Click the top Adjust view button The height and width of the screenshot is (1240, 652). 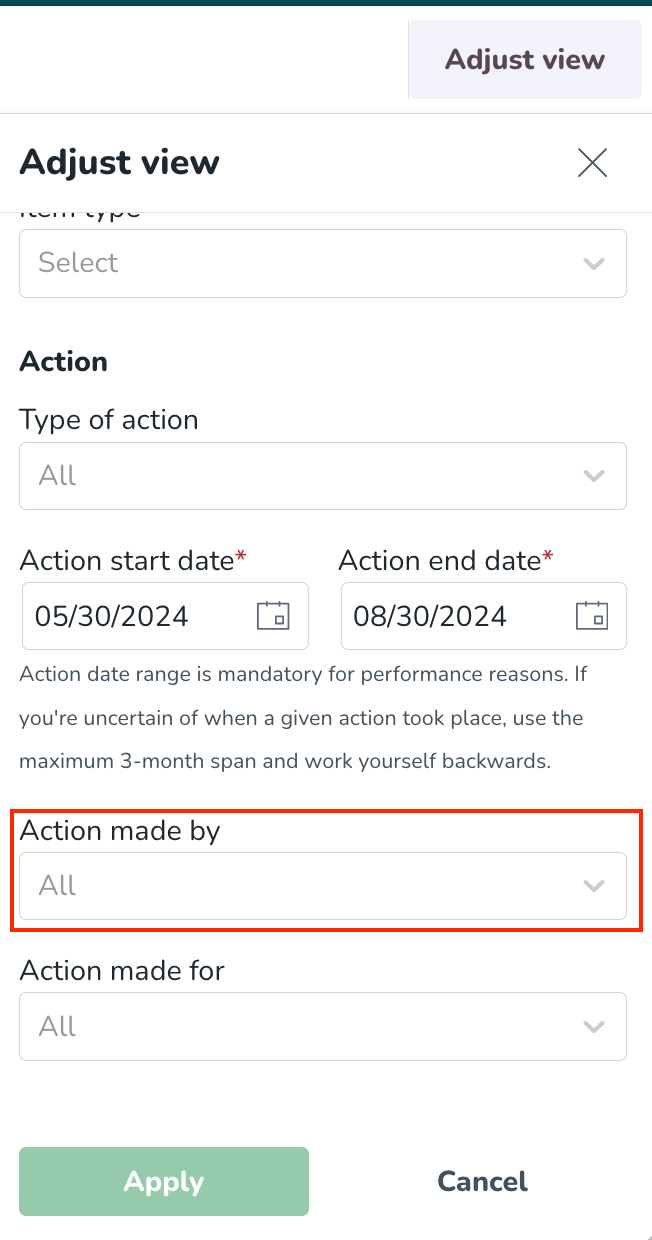click(x=525, y=59)
